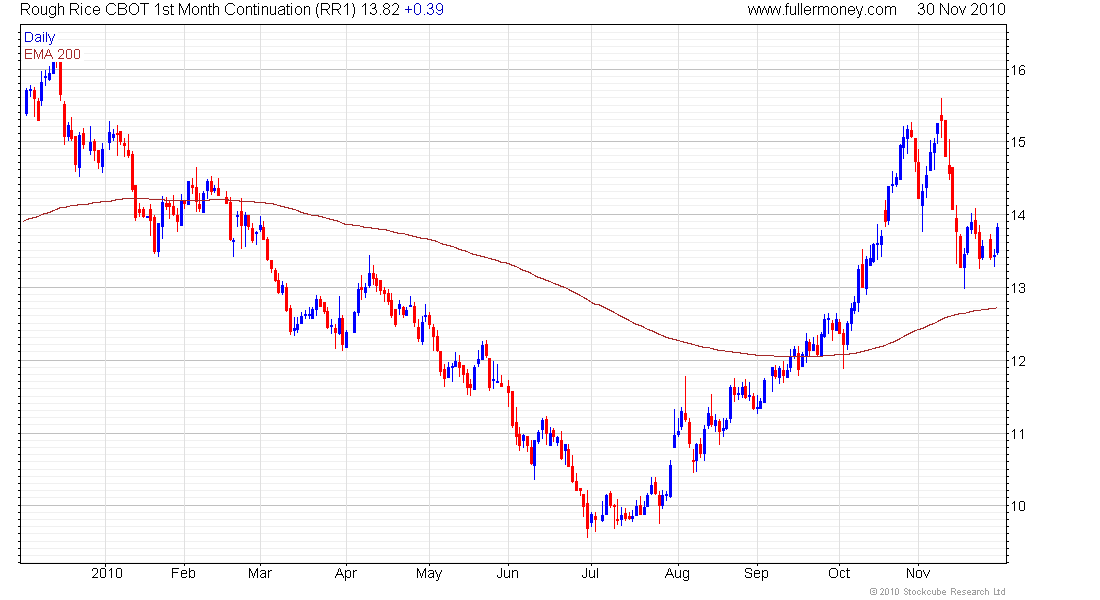Click the x-axis label 'Apr'
Viewport: 1100px width, 600px height.
346,573
